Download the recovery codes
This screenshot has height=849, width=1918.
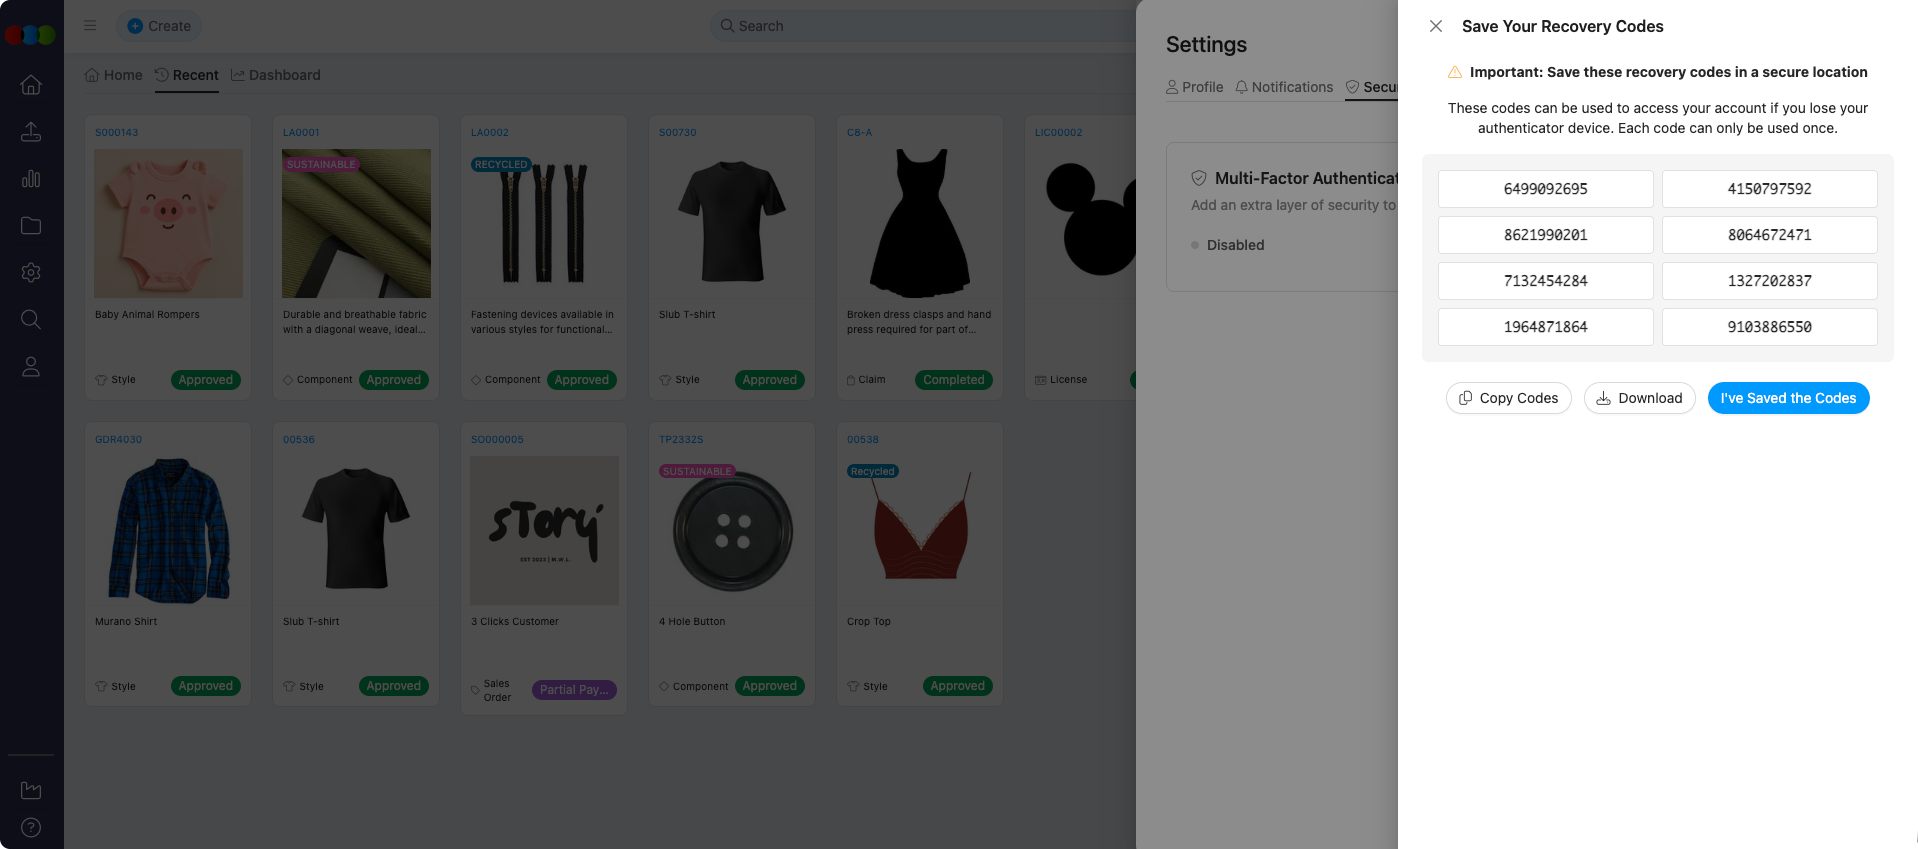[x=1639, y=398]
